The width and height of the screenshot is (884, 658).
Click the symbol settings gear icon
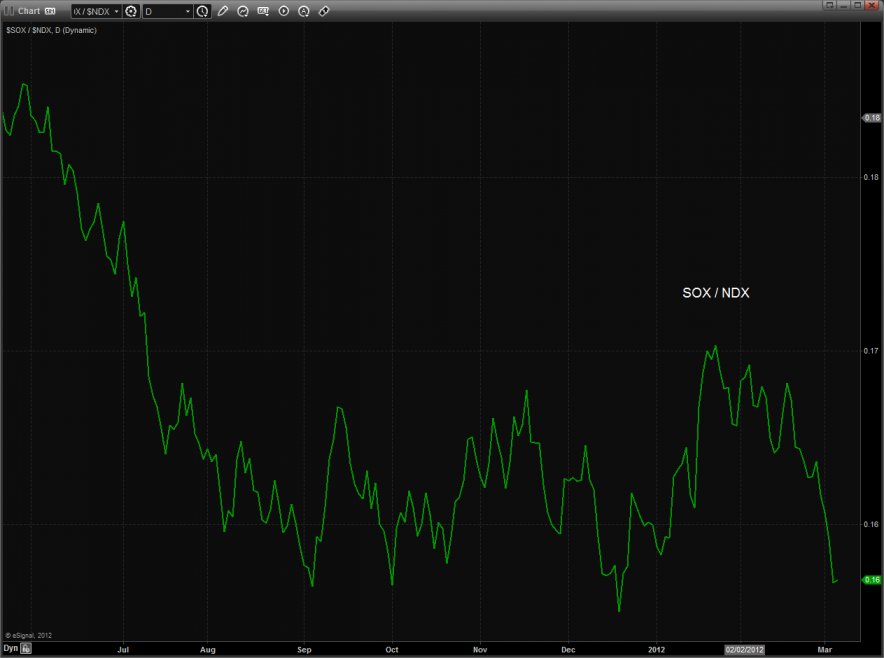point(131,11)
